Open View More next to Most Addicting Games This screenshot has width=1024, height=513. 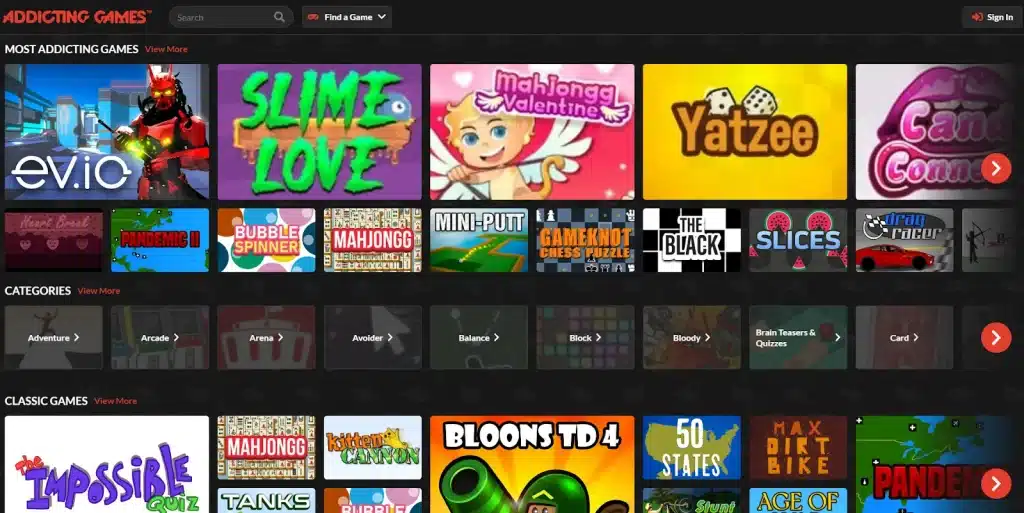click(x=166, y=49)
